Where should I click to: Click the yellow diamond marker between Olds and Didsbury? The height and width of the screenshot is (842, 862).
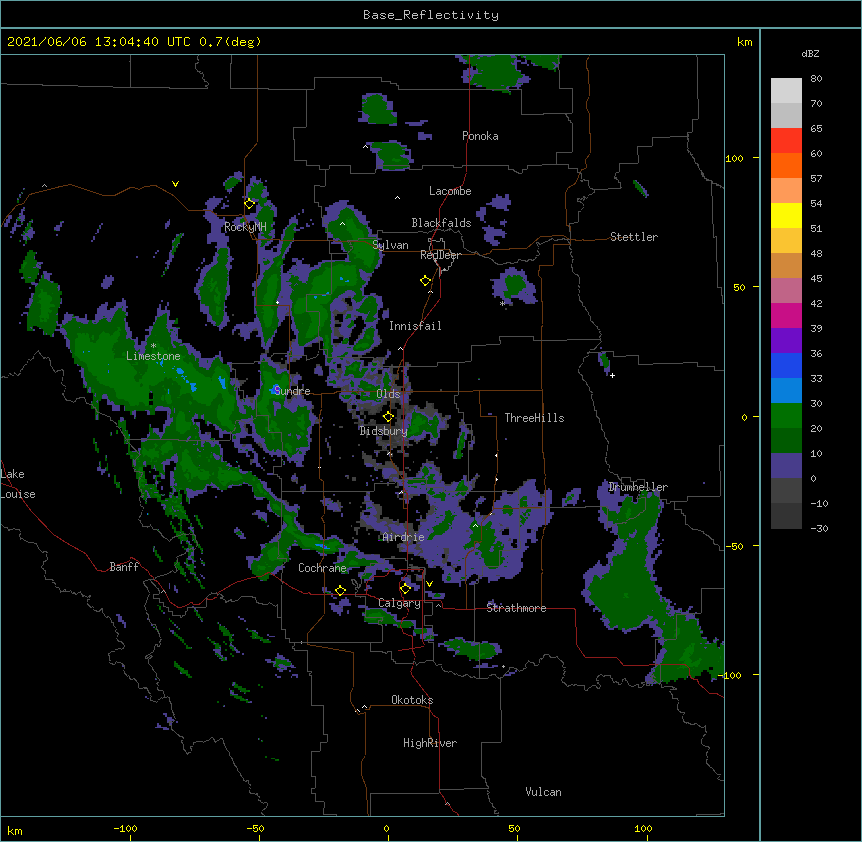[x=388, y=417]
